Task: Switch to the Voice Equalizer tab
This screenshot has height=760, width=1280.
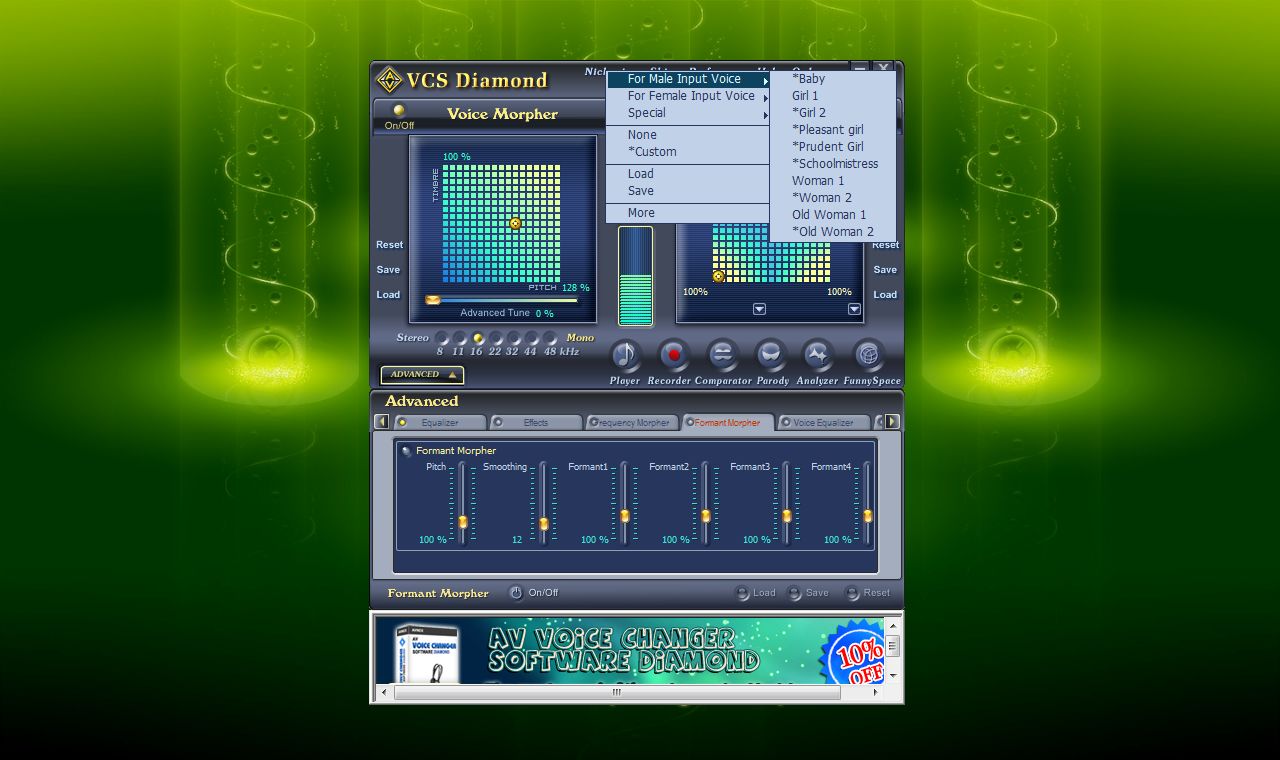Action: [824, 423]
